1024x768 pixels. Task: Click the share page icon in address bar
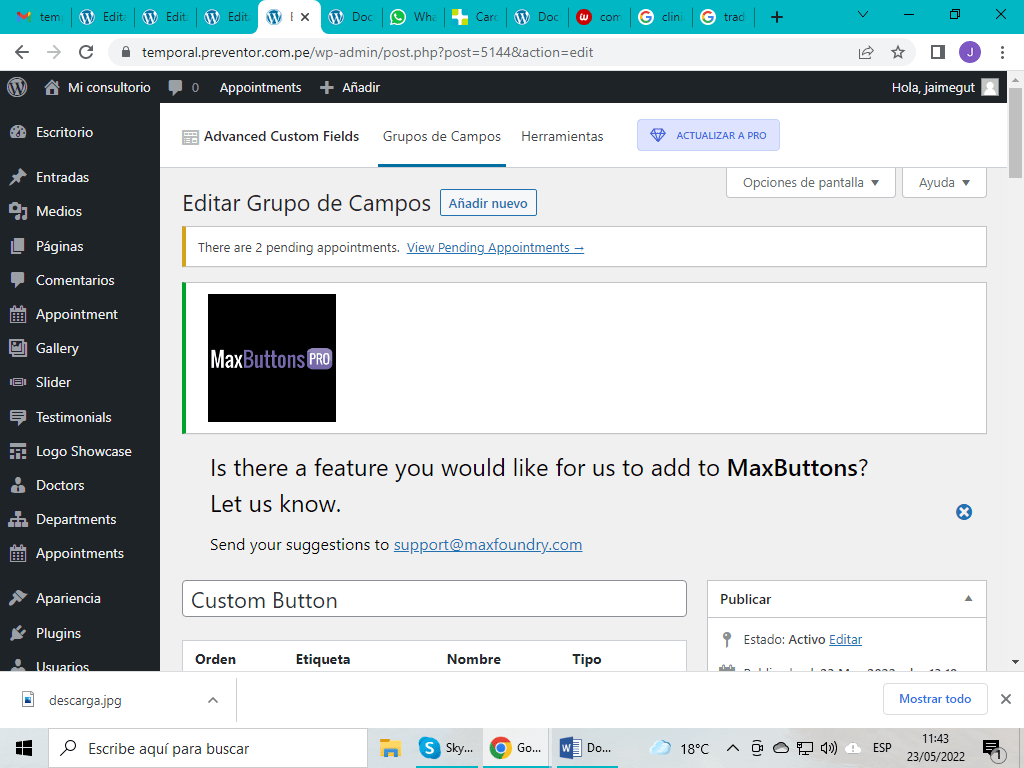[x=866, y=52]
